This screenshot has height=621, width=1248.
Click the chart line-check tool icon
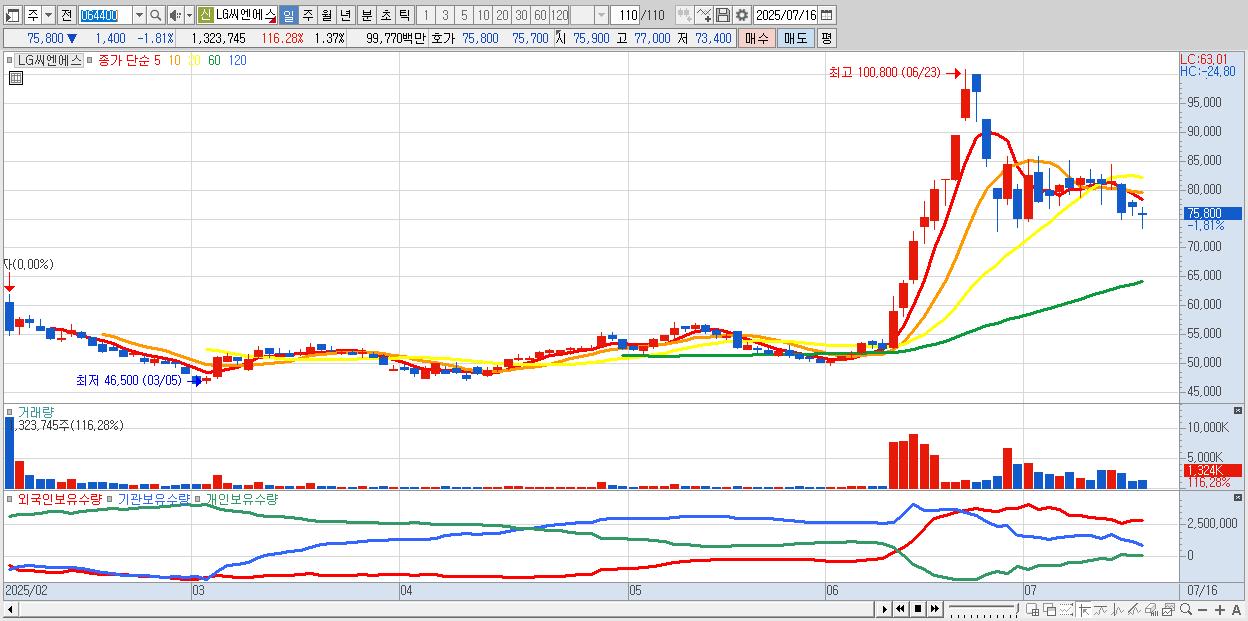pos(704,15)
